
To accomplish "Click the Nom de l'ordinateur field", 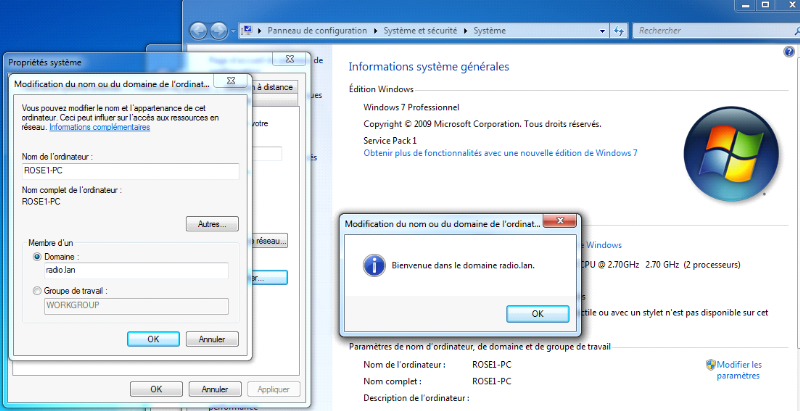I will pyautogui.click(x=131, y=171).
